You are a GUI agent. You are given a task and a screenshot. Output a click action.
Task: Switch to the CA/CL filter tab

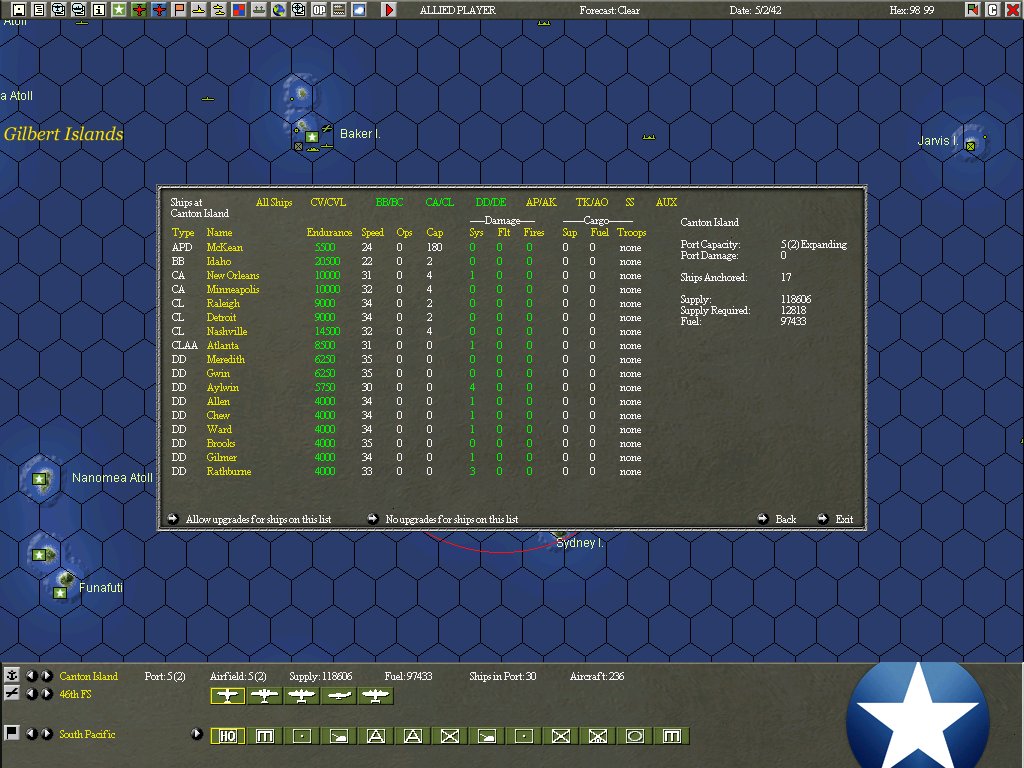[x=440, y=202]
